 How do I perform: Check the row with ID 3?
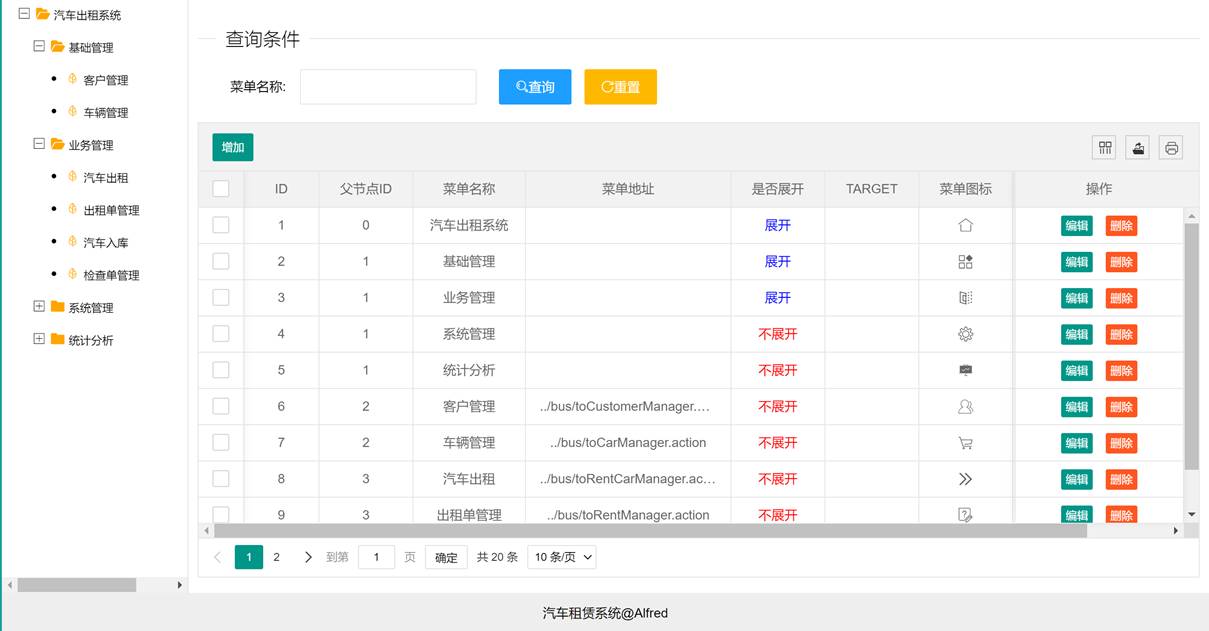click(x=221, y=298)
